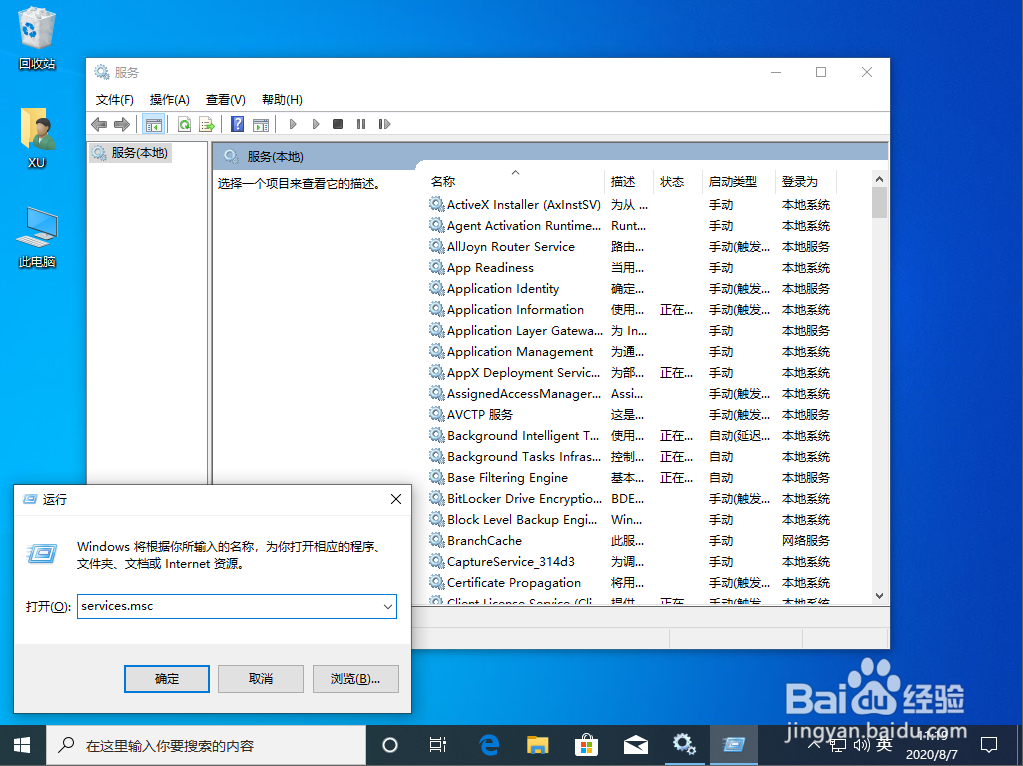Click the 确定 button in the Run dialog
1023x766 pixels.
pos(166,678)
